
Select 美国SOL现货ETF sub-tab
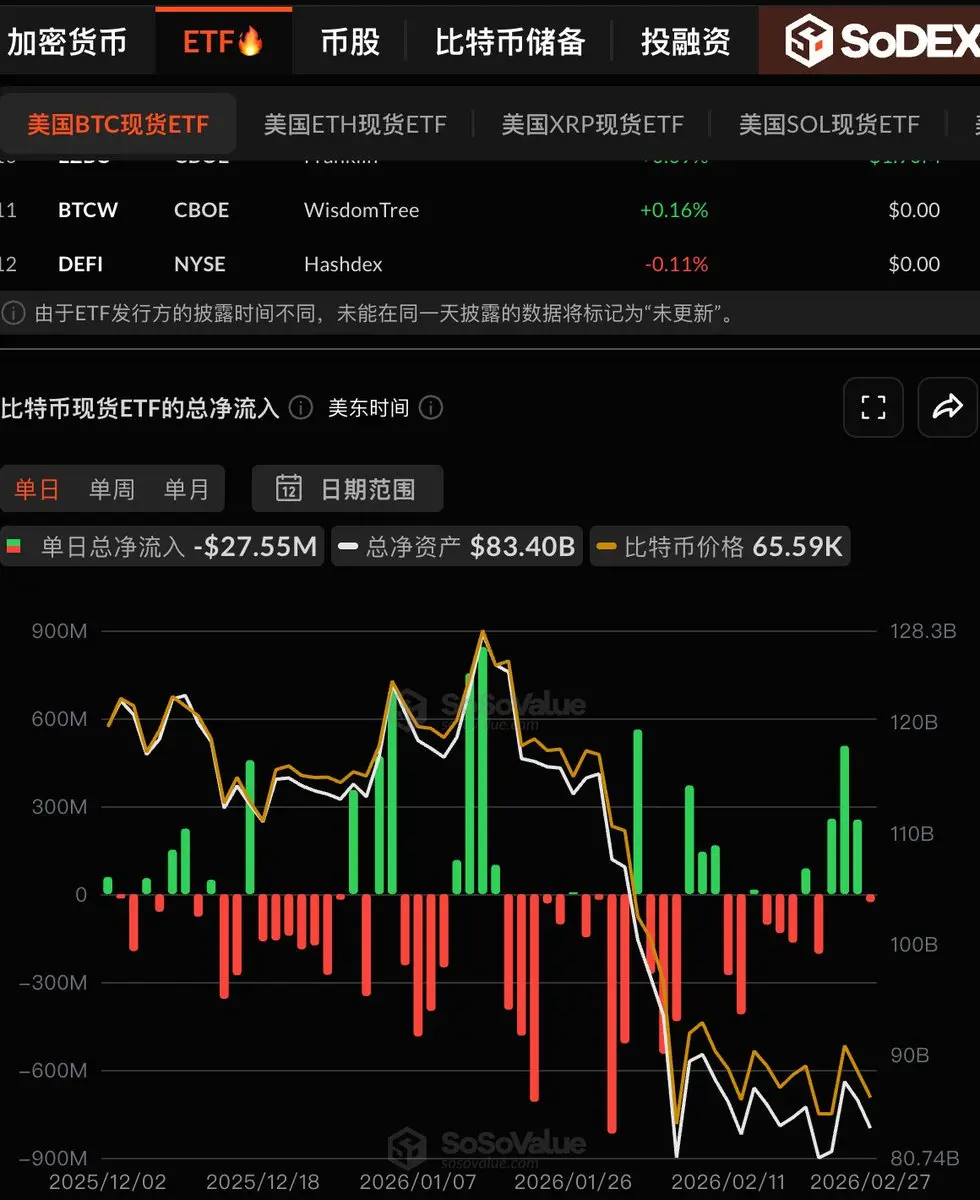point(829,124)
